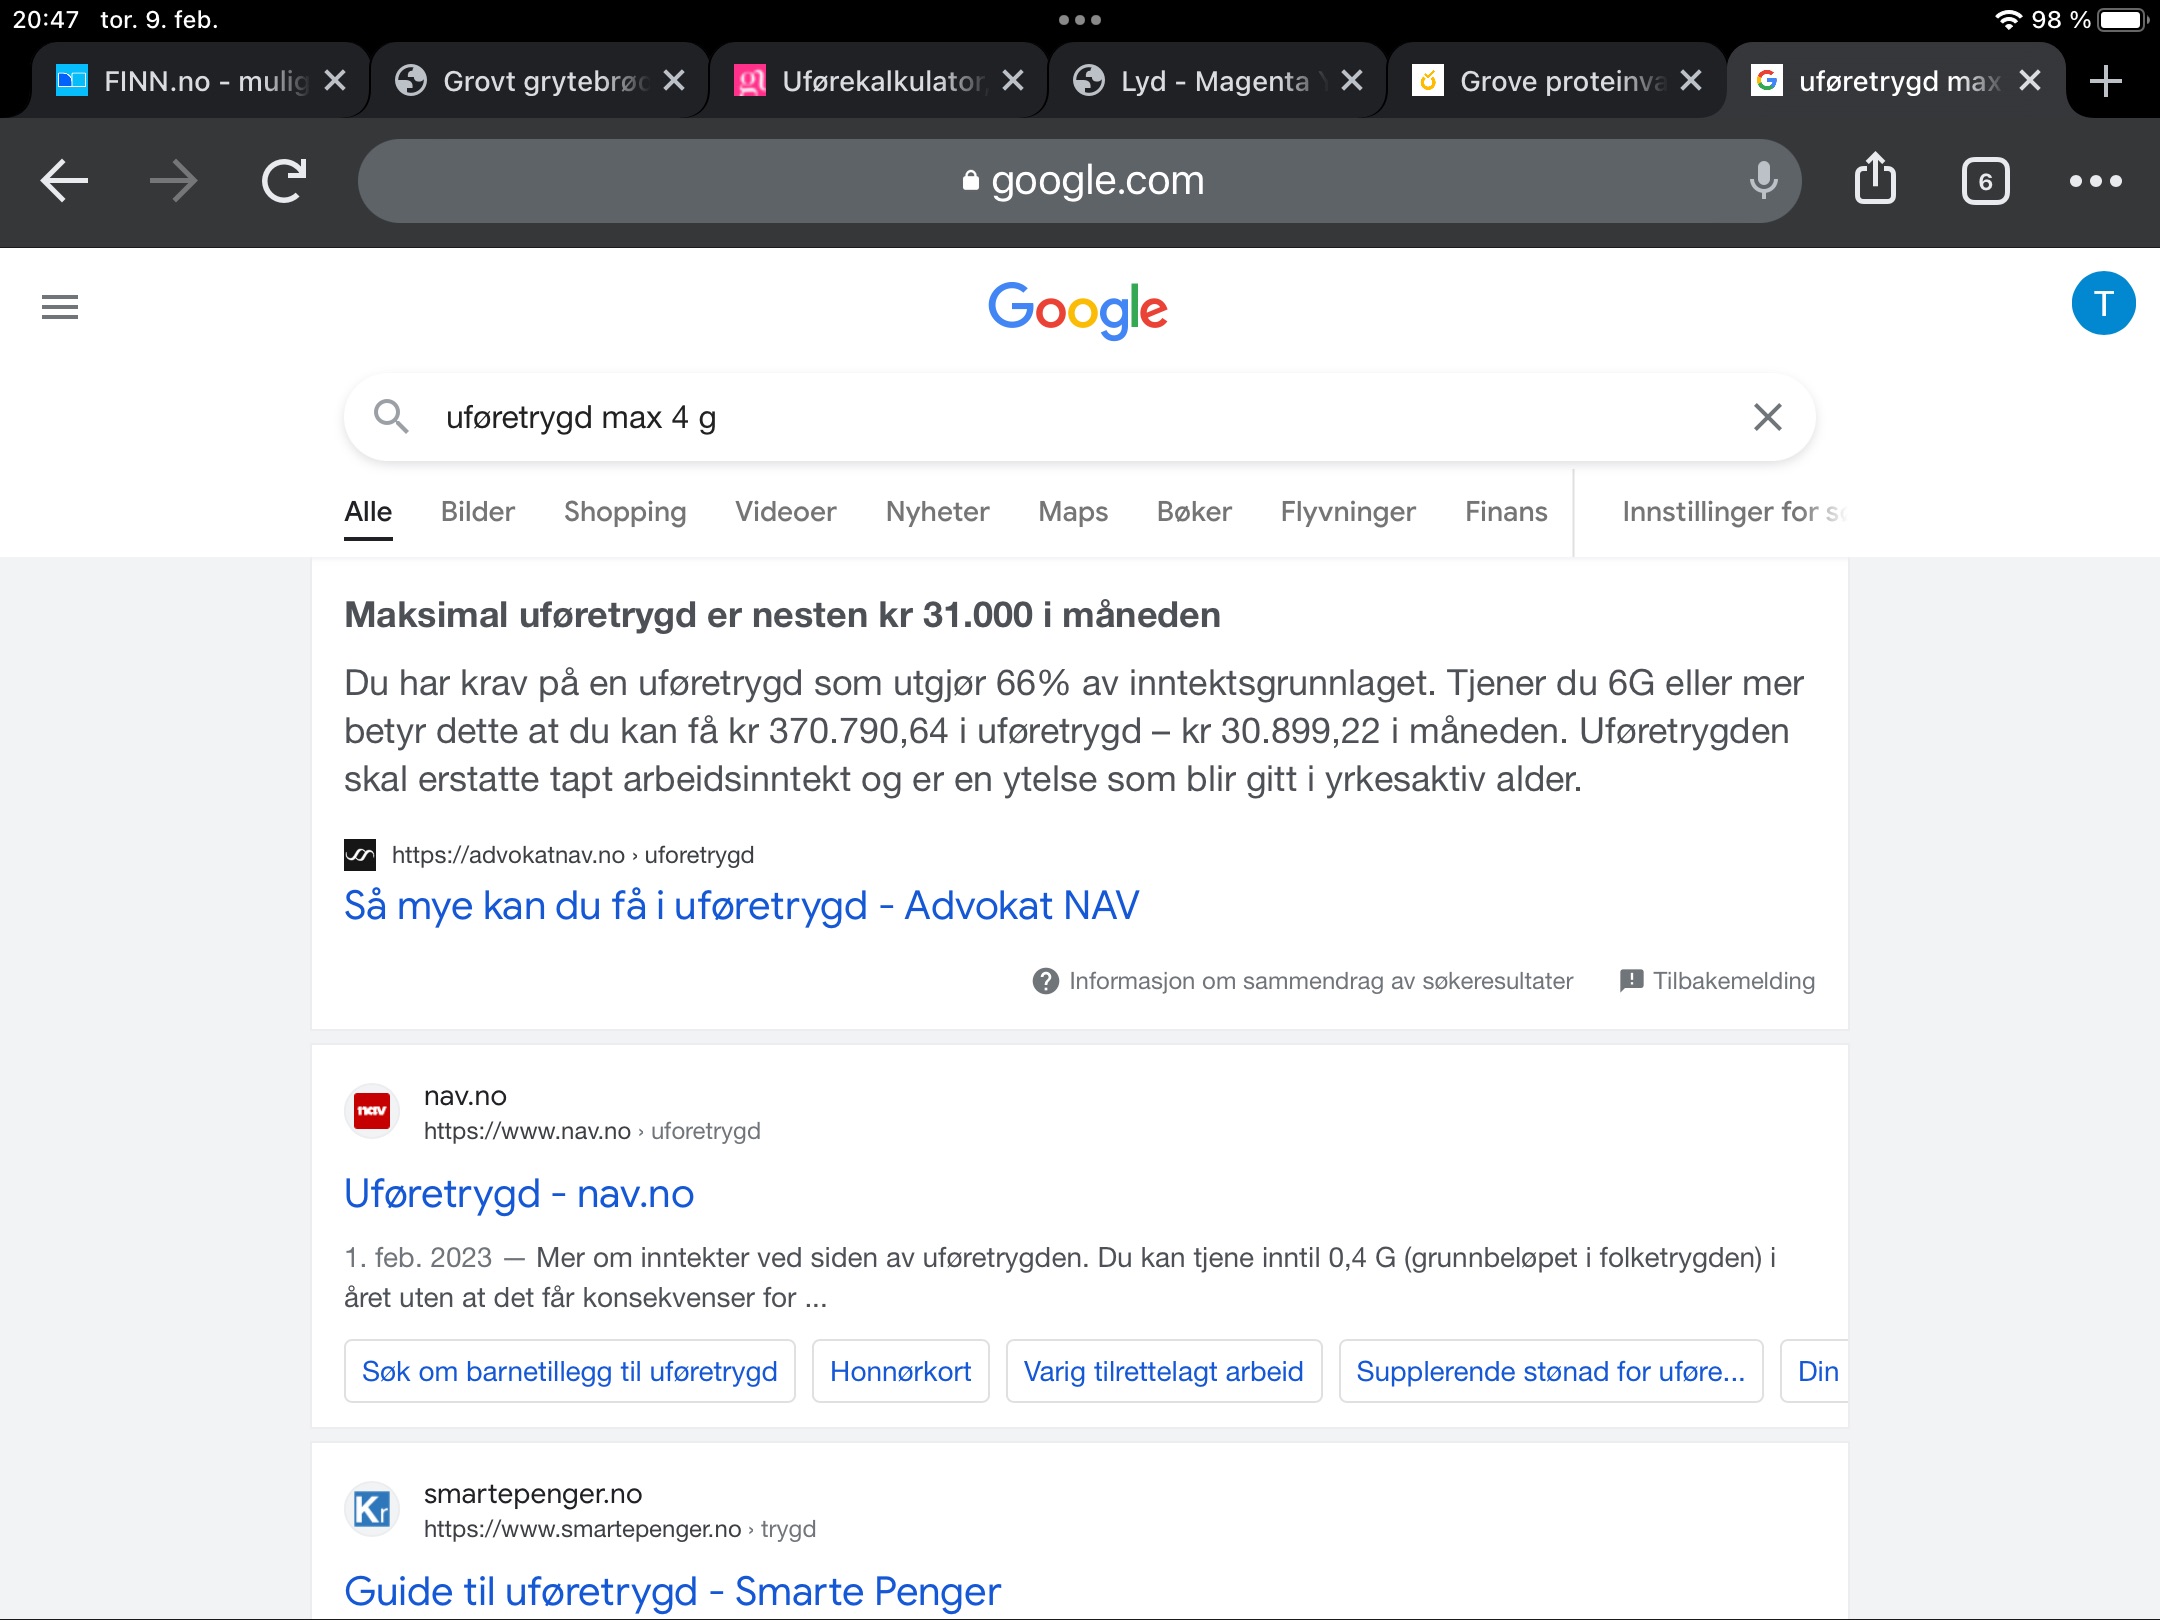Viewport: 2160px width, 1620px height.
Task: Click the help icon for search summary info
Action: (x=1046, y=981)
